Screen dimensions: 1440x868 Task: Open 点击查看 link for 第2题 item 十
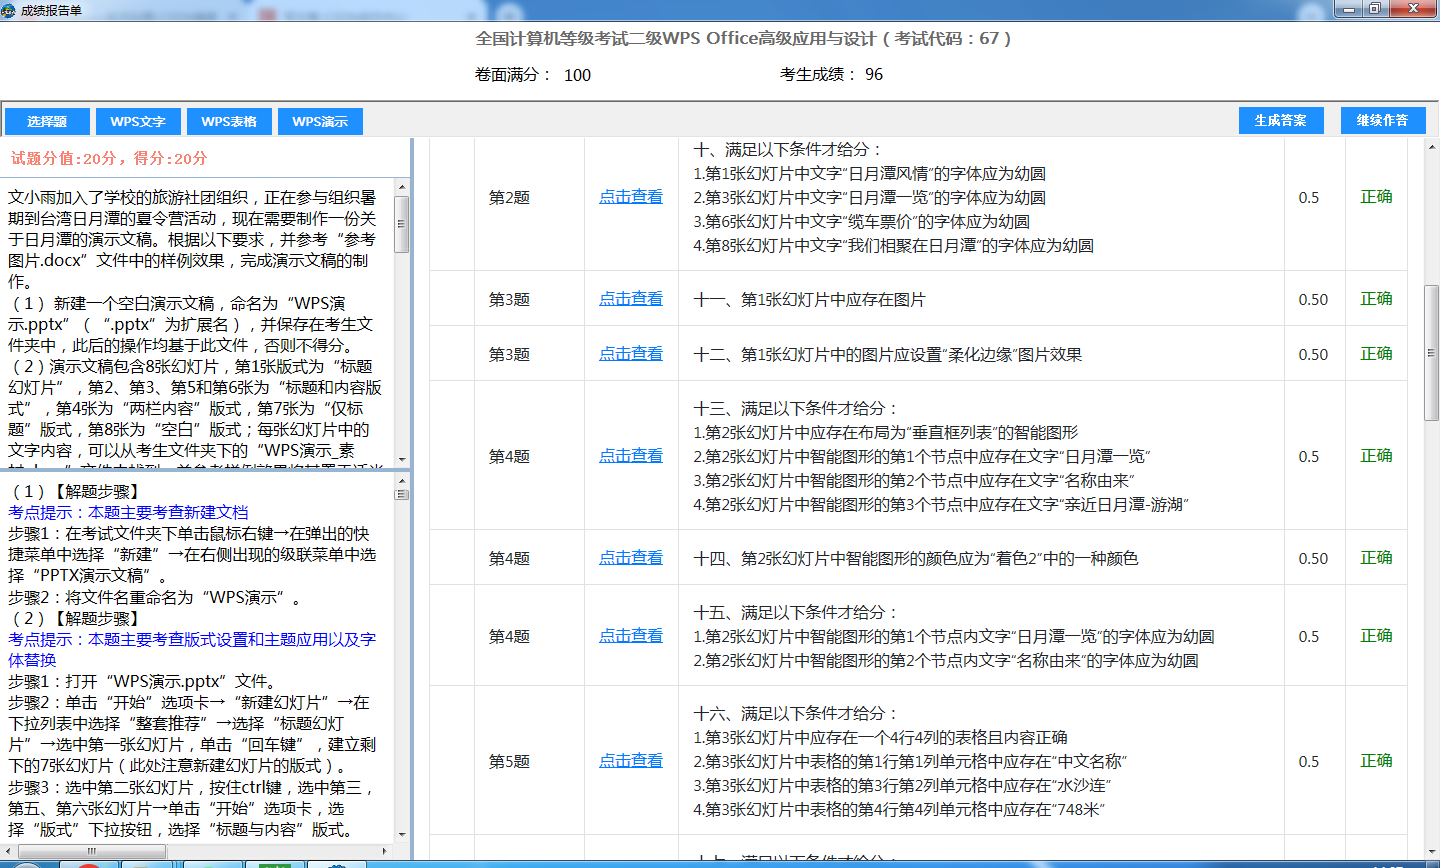[631, 197]
